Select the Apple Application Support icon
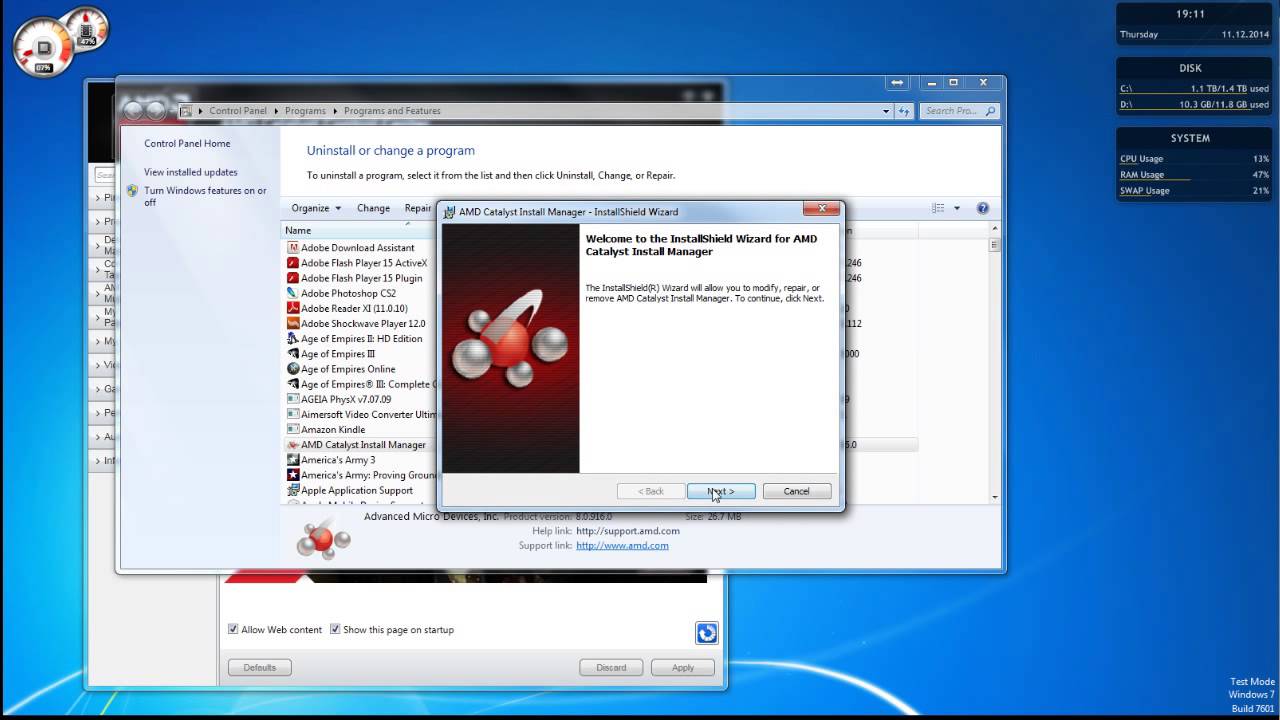Image resolution: width=1280 pixels, height=720 pixels. point(293,490)
